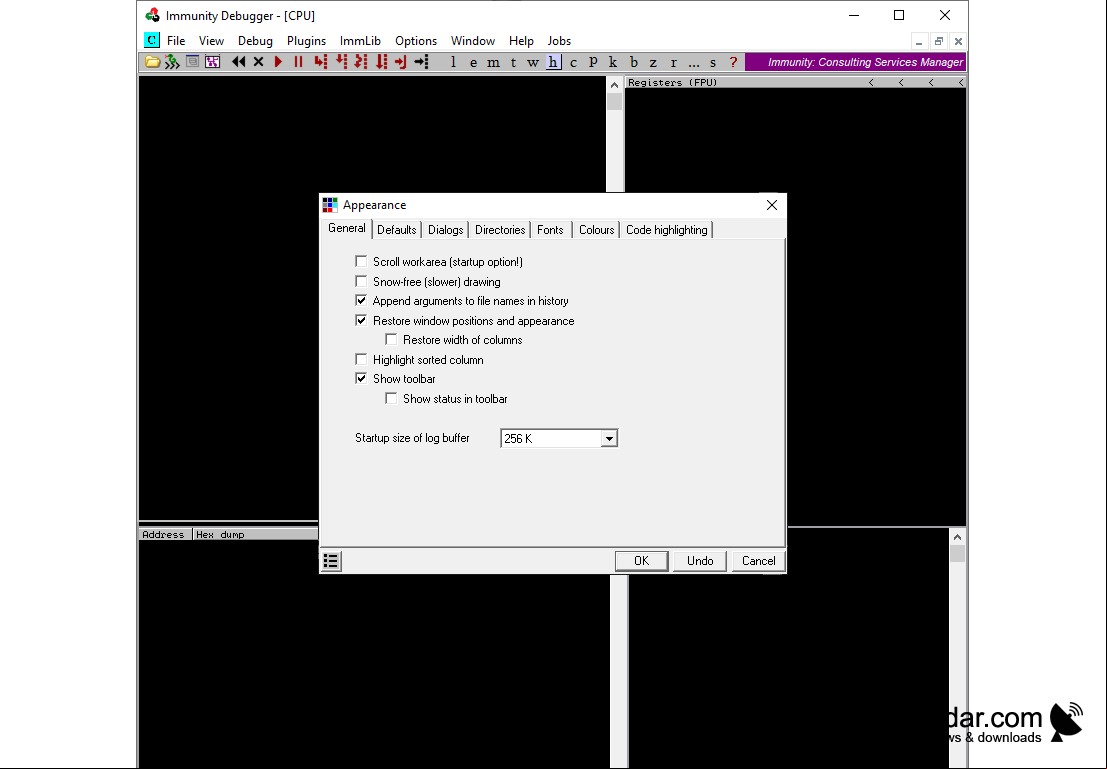Switch to the Fonts tab

550,229
